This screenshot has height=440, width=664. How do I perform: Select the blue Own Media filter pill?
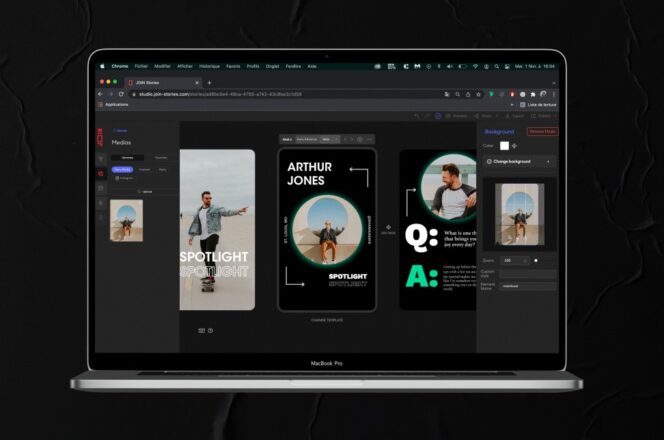click(122, 169)
